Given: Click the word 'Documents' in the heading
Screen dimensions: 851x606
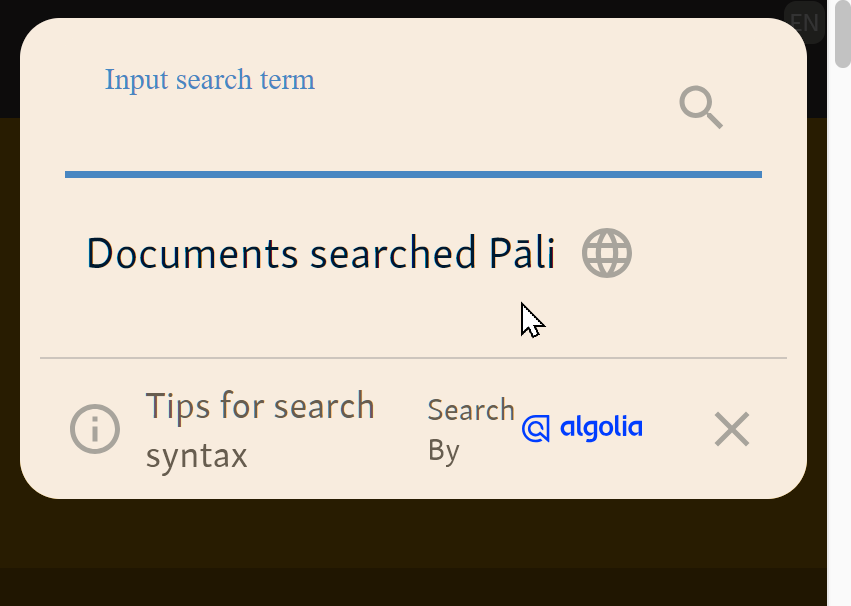Looking at the screenshot, I should [x=192, y=254].
